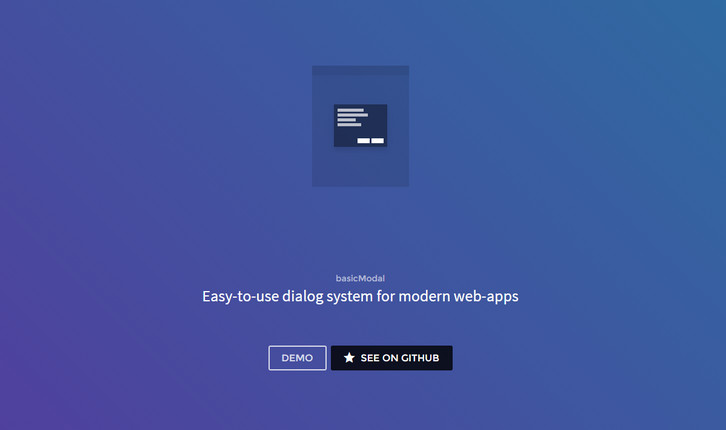Click the browser window illustration
The height and width of the screenshot is (430, 726).
[x=360, y=126]
